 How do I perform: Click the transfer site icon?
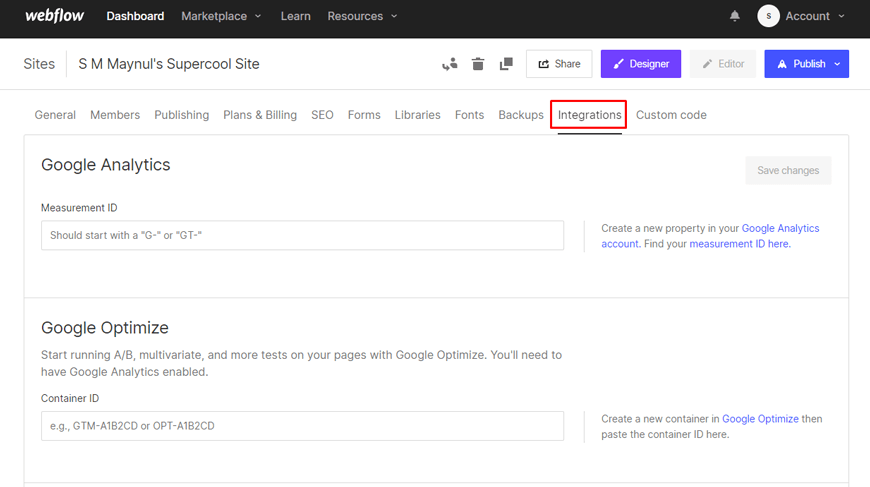click(449, 64)
